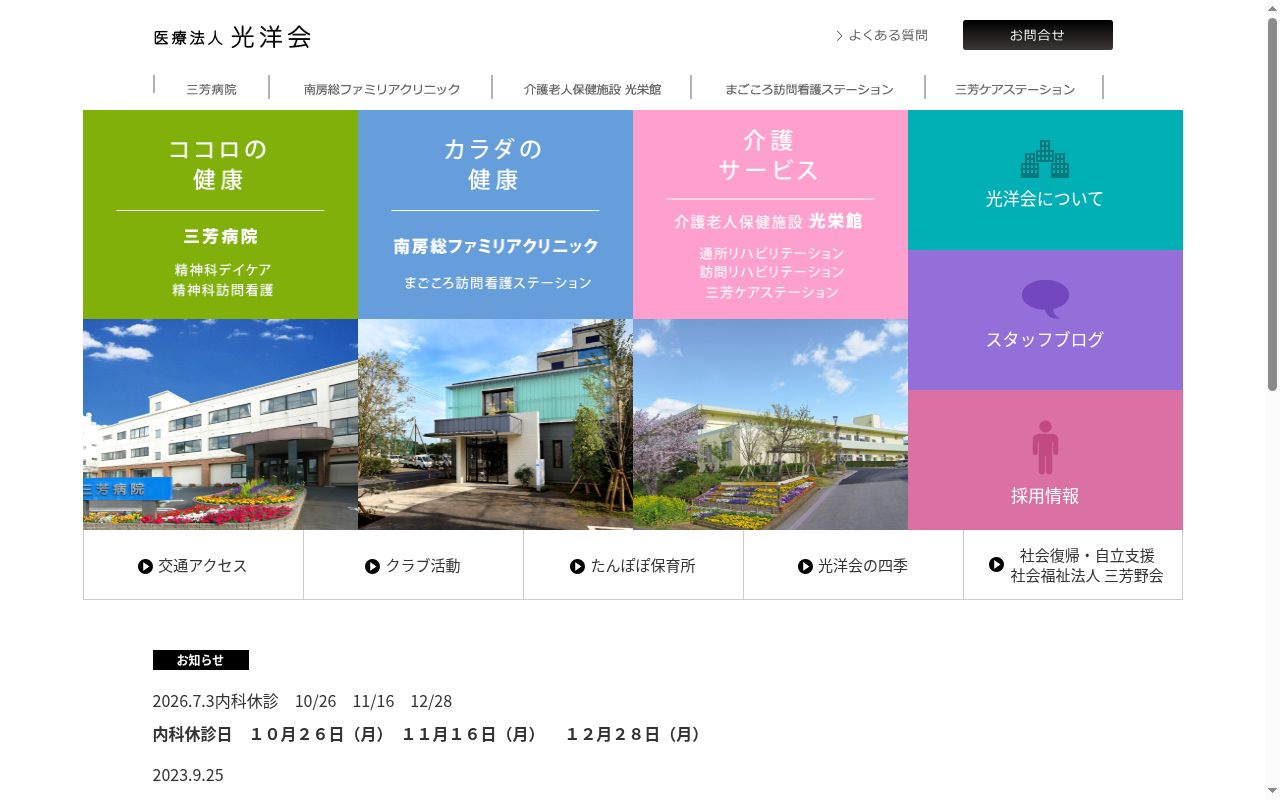Open the スタッフブログ tile
1280x800 pixels.
click(1045, 320)
